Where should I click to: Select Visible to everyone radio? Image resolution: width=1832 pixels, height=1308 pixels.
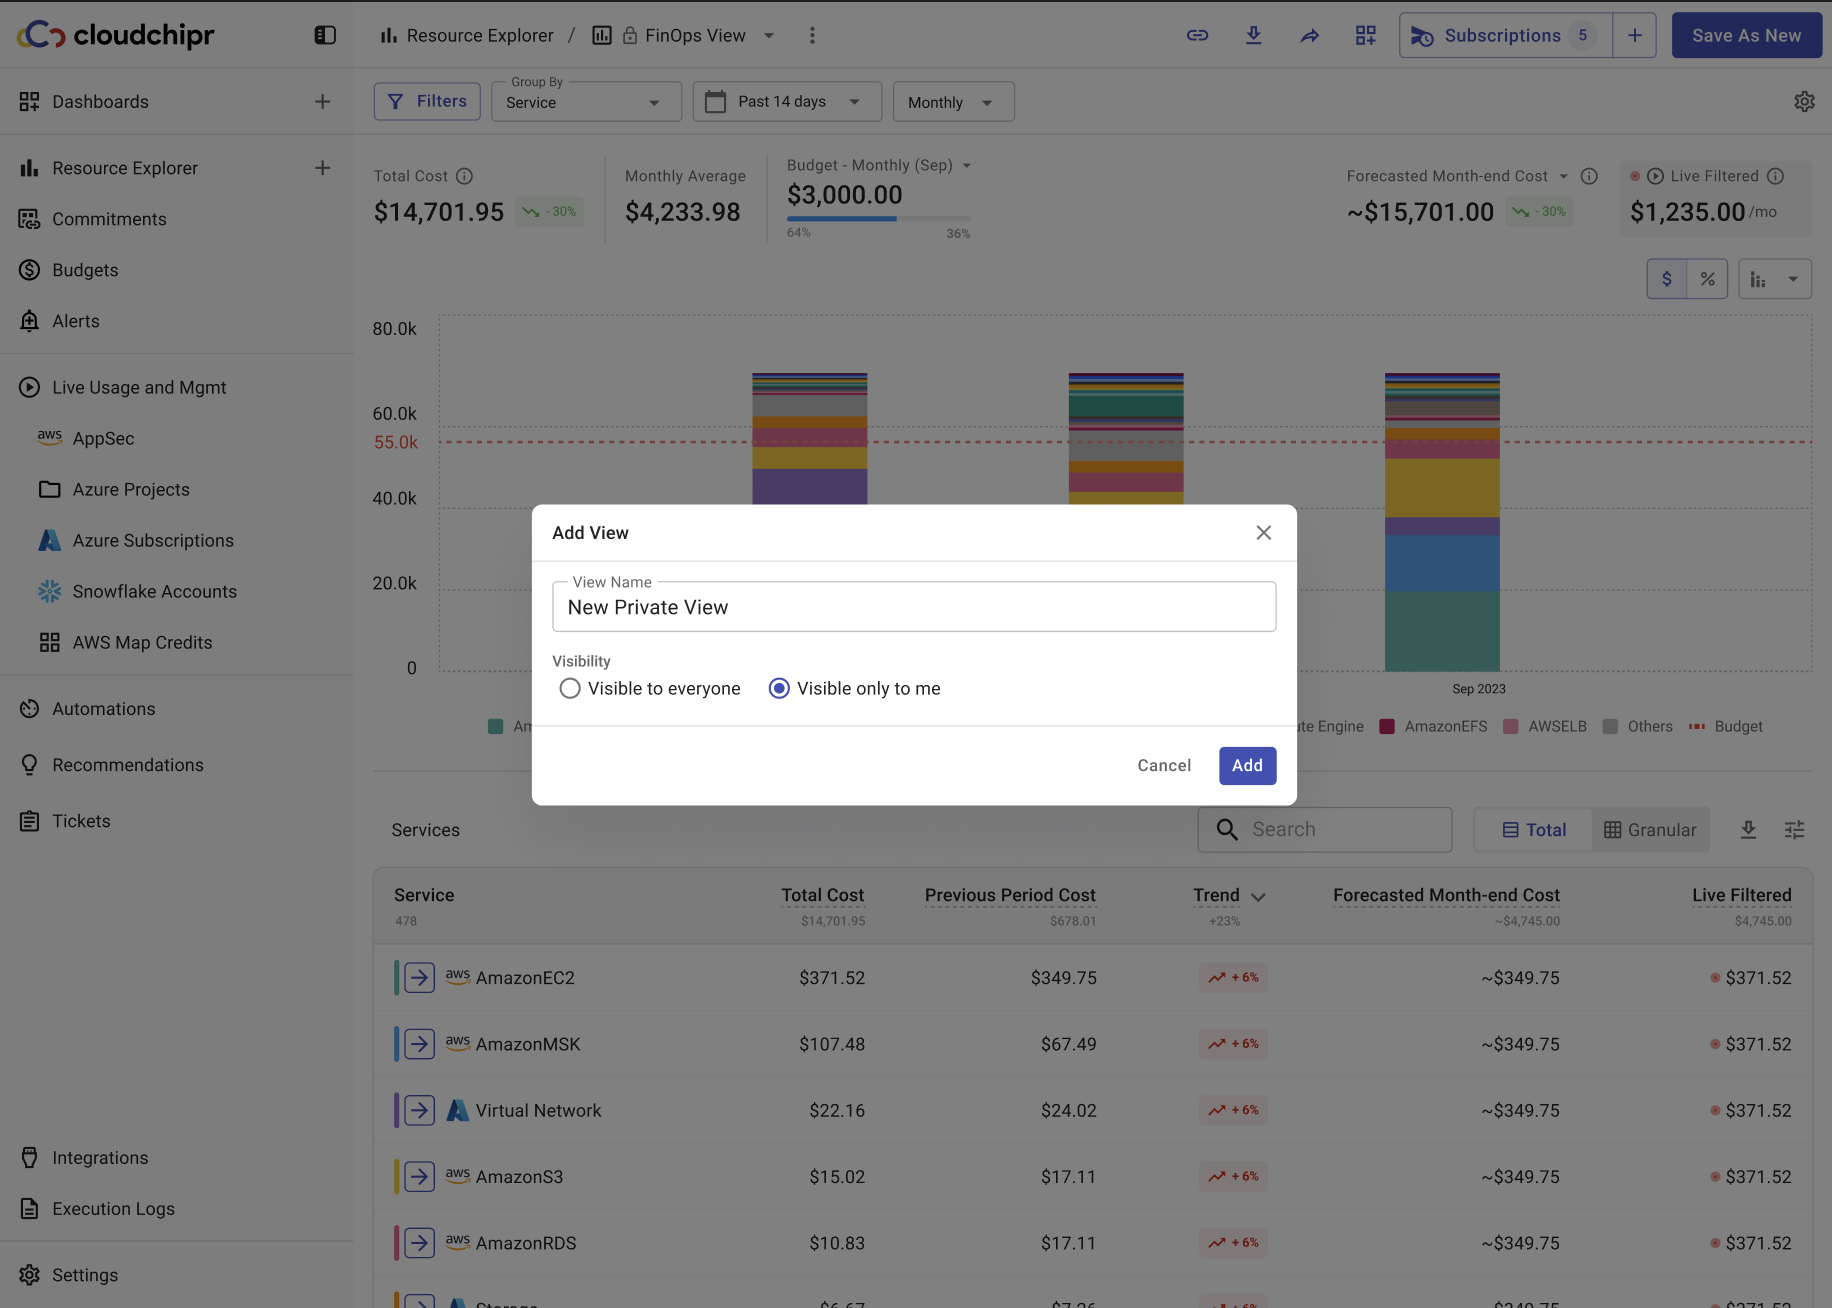(569, 688)
